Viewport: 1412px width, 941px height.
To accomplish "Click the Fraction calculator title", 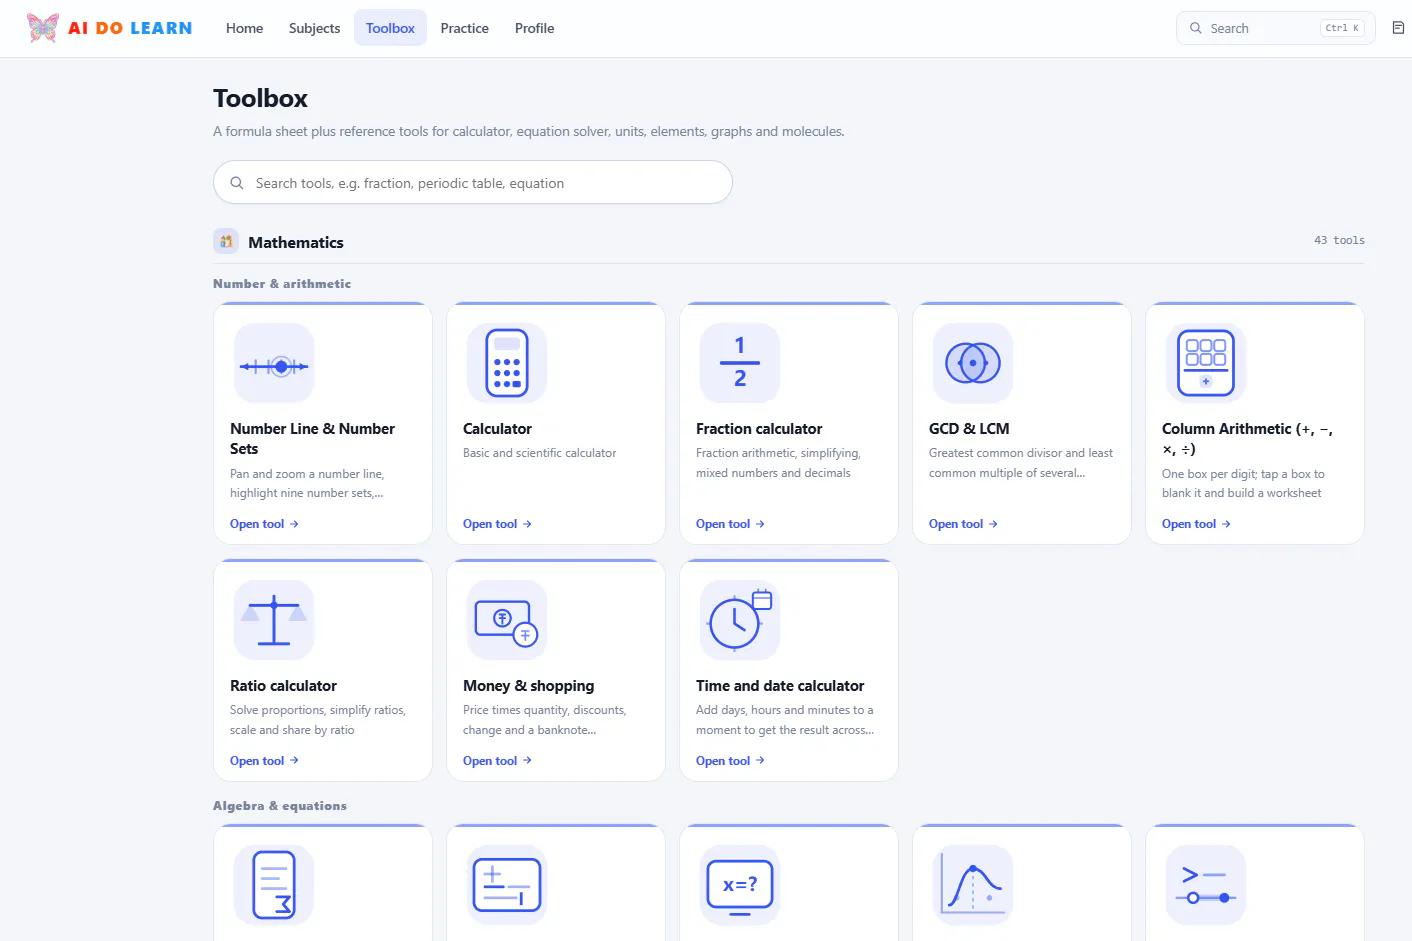I will coord(759,429).
